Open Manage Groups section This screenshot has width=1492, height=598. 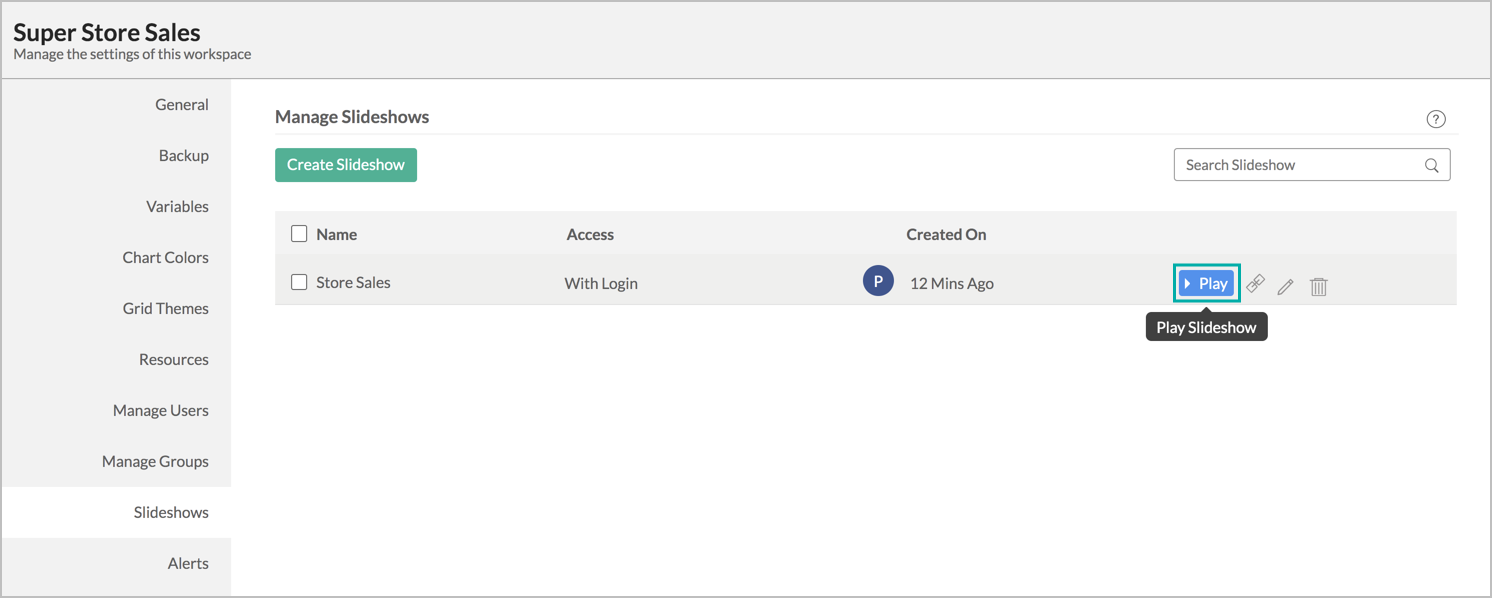point(155,462)
